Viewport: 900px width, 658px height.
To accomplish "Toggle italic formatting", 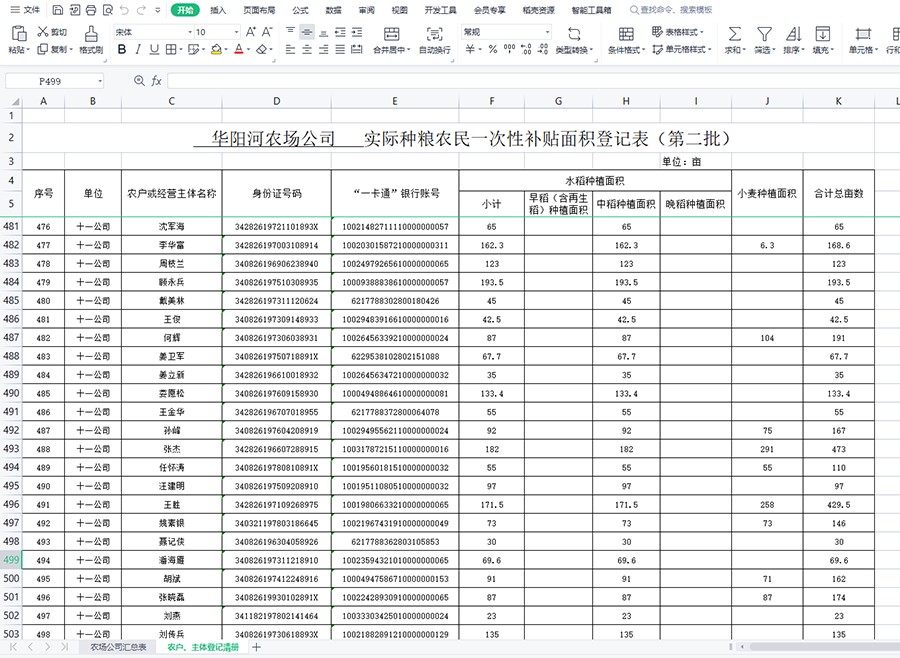I will [x=138, y=49].
